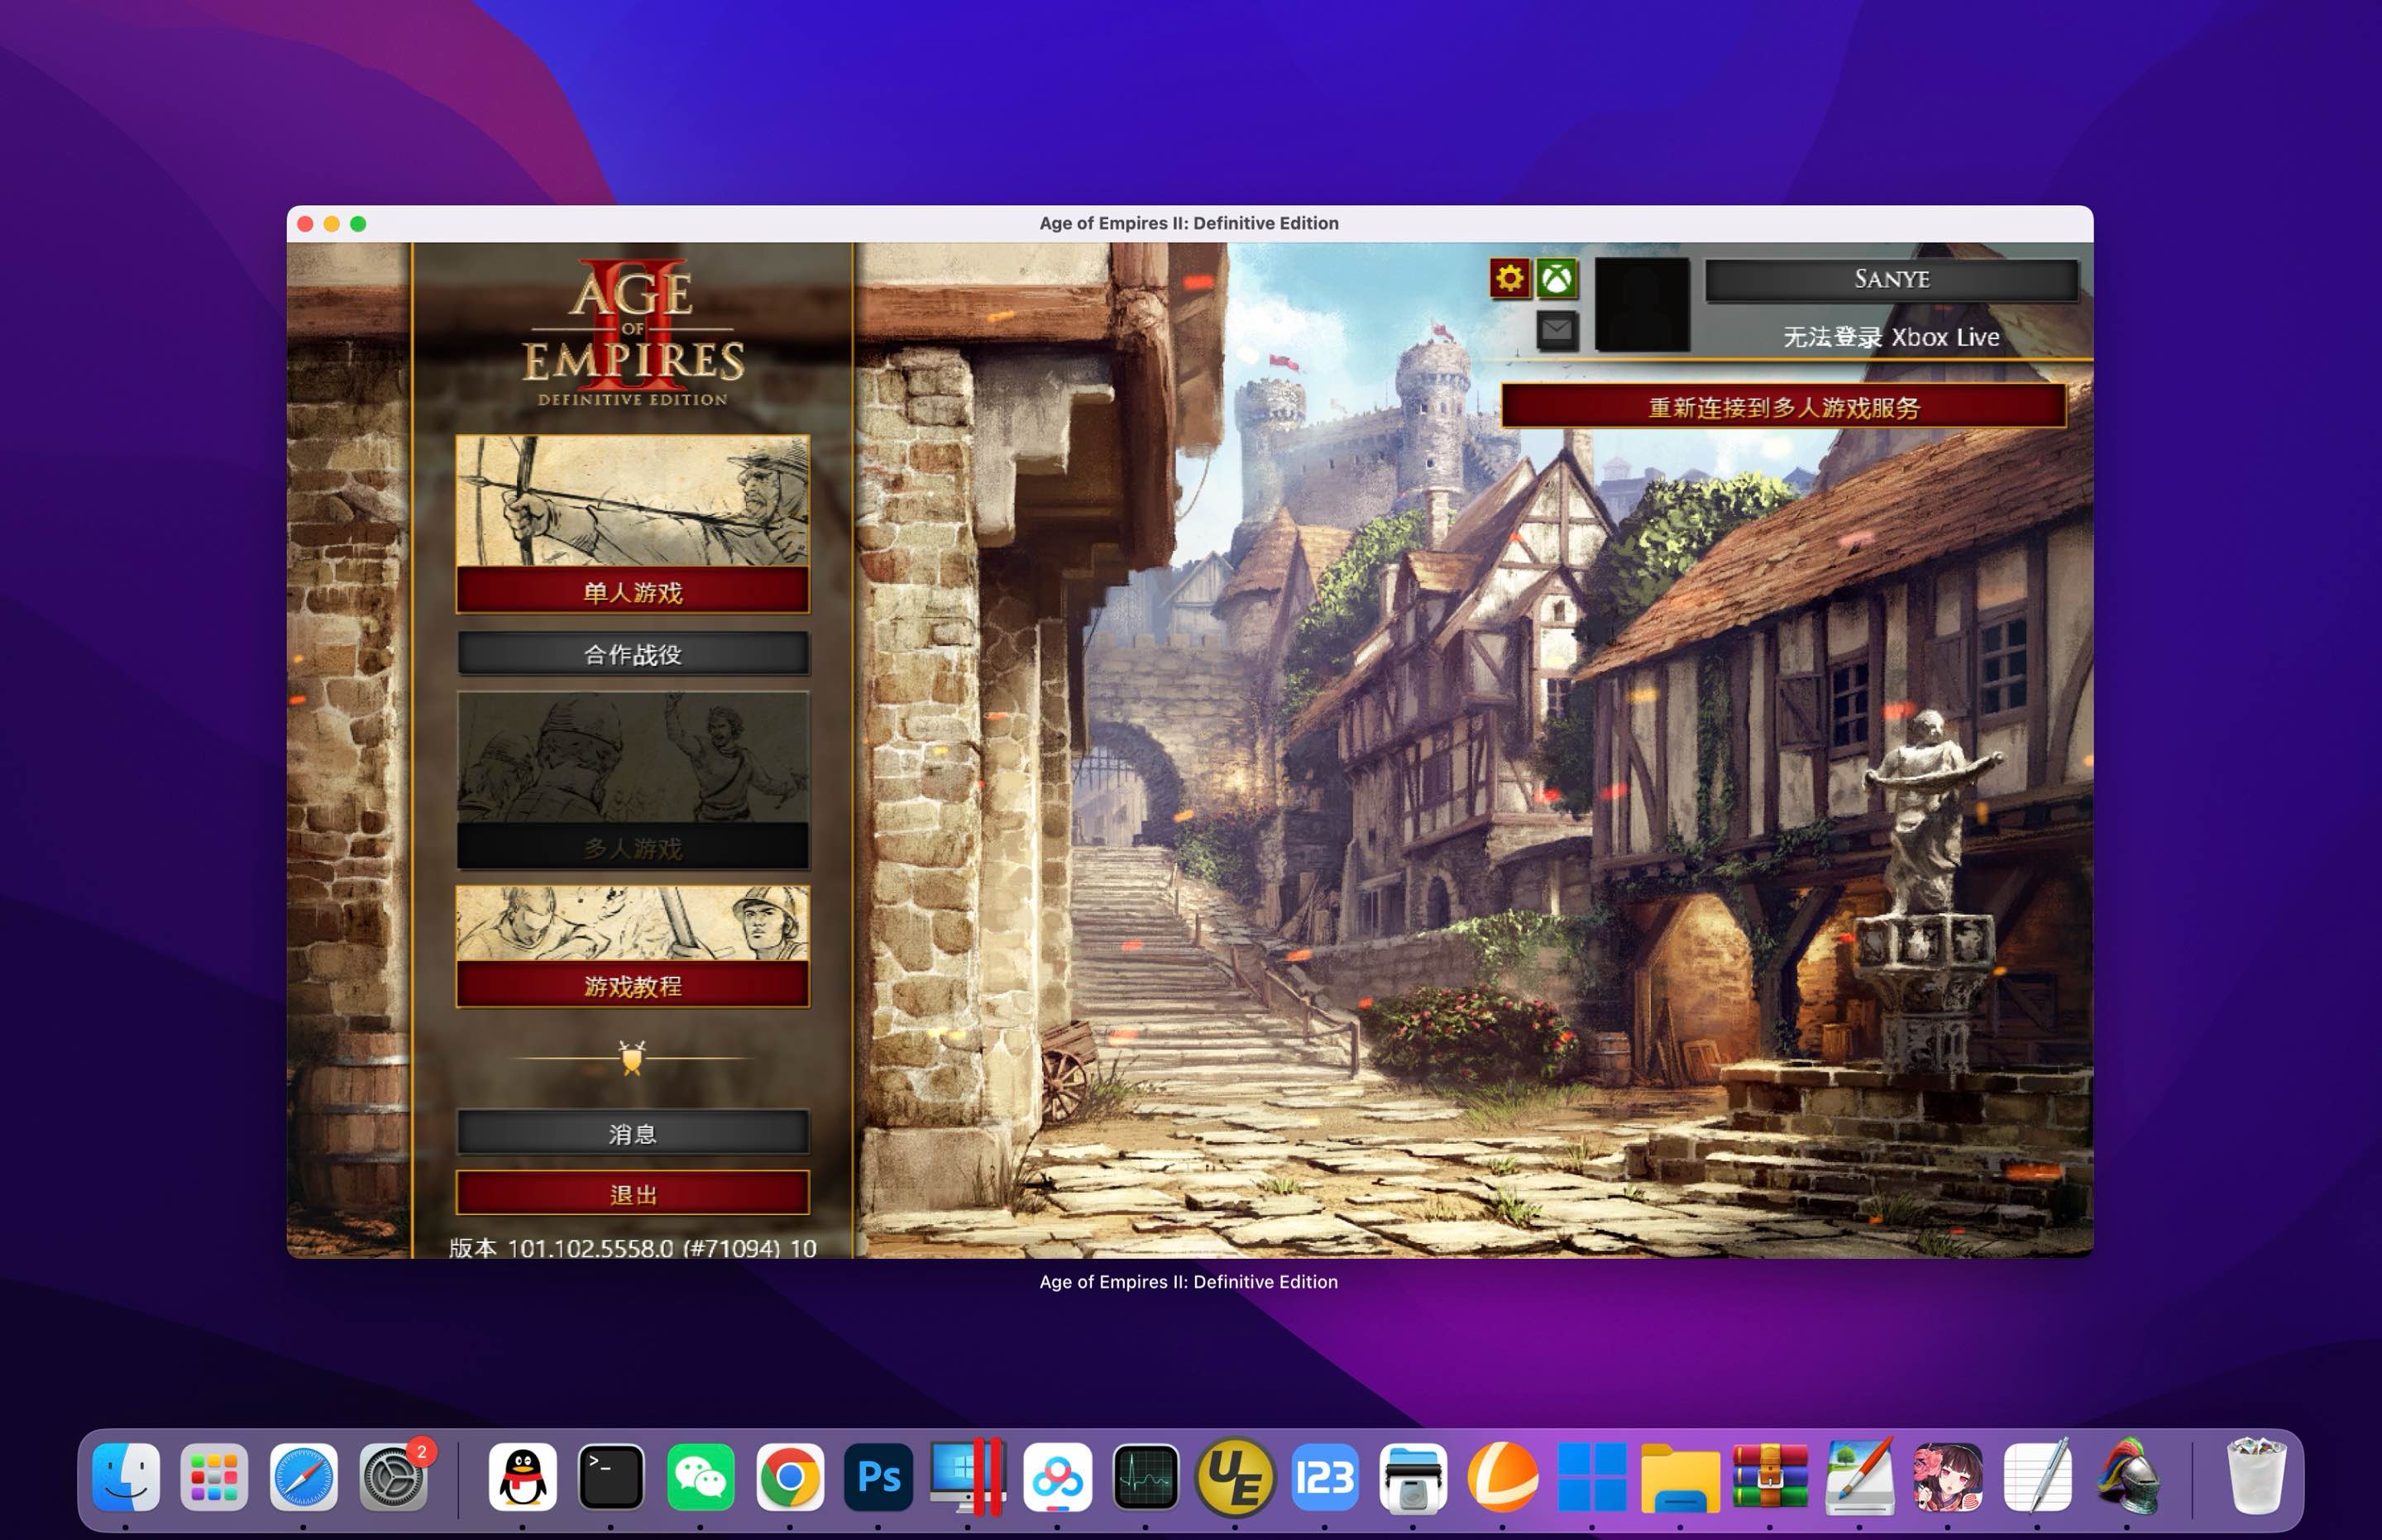The width and height of the screenshot is (2382, 1540).
Task: Open Terminal from the Dock
Action: [611, 1476]
